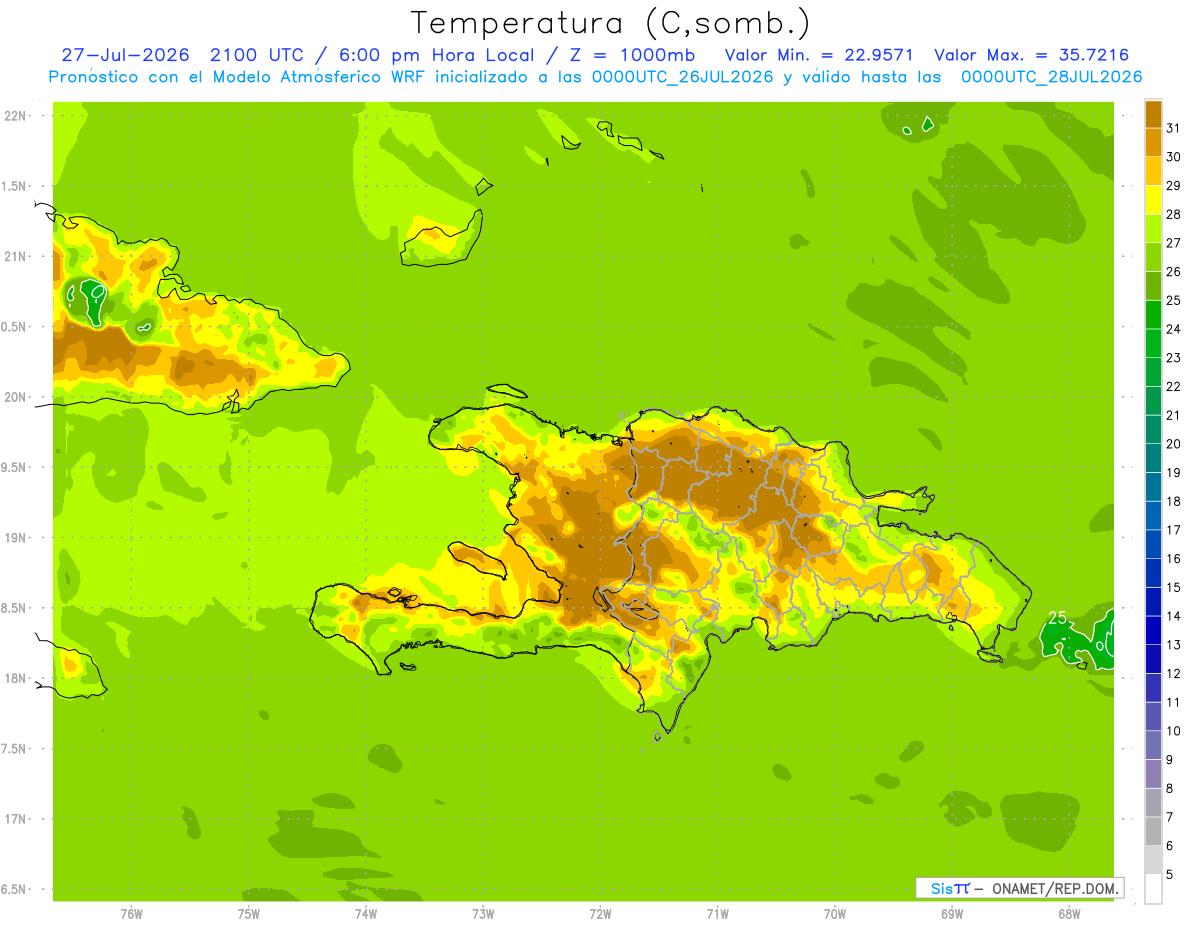
Task: Click the "17N" latitude label
Action: pyautogui.click(x=14, y=819)
